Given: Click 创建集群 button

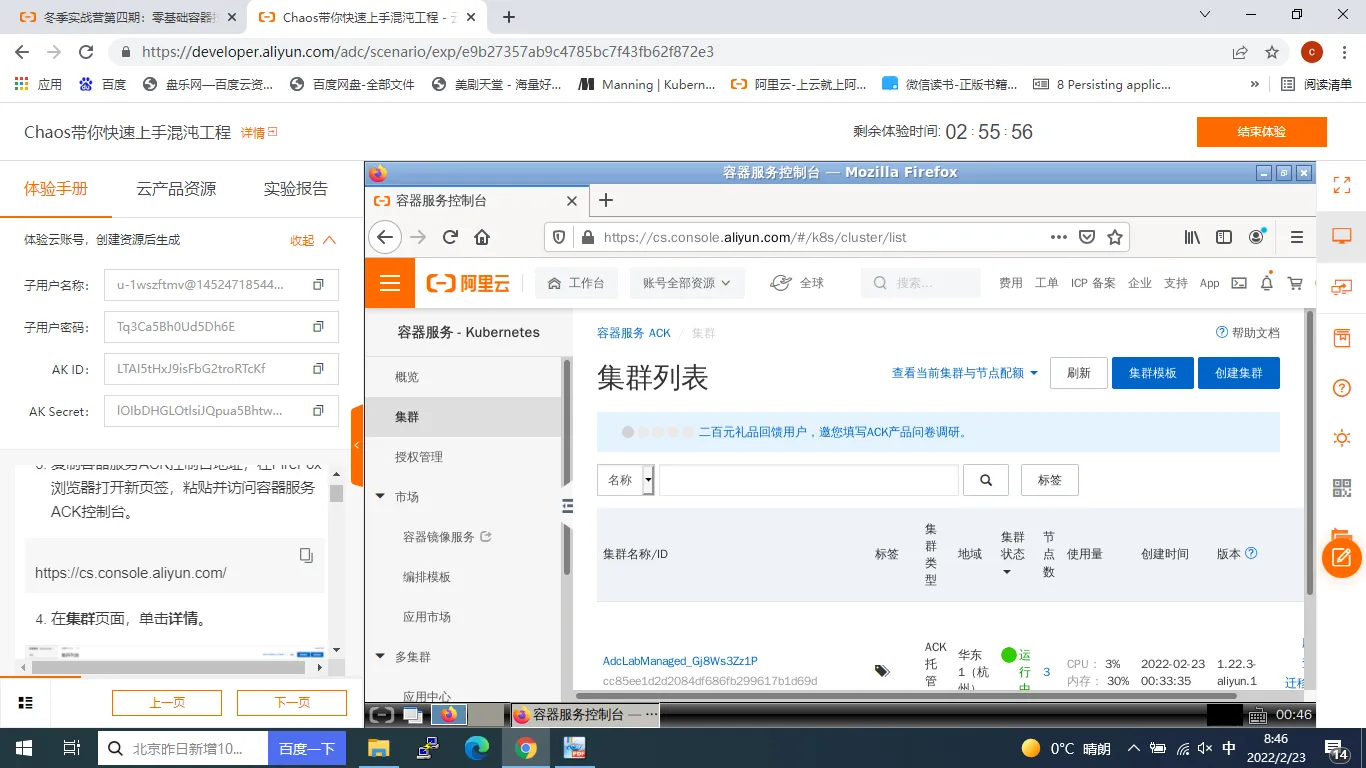Looking at the screenshot, I should click(x=1239, y=373).
